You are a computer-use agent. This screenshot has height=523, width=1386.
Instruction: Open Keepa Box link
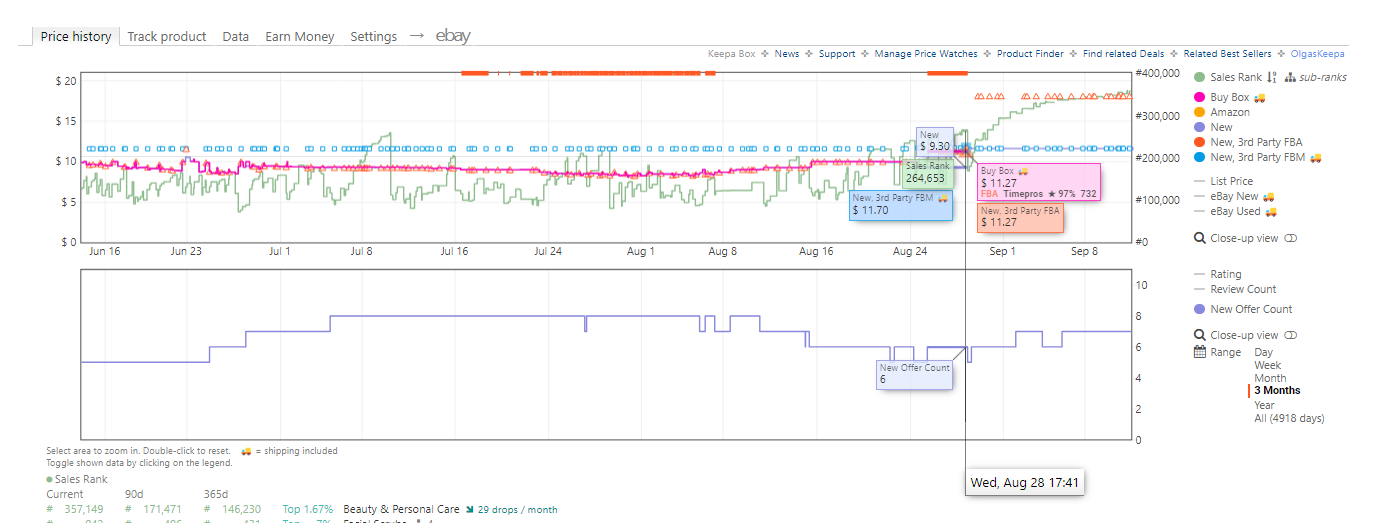(x=732, y=54)
